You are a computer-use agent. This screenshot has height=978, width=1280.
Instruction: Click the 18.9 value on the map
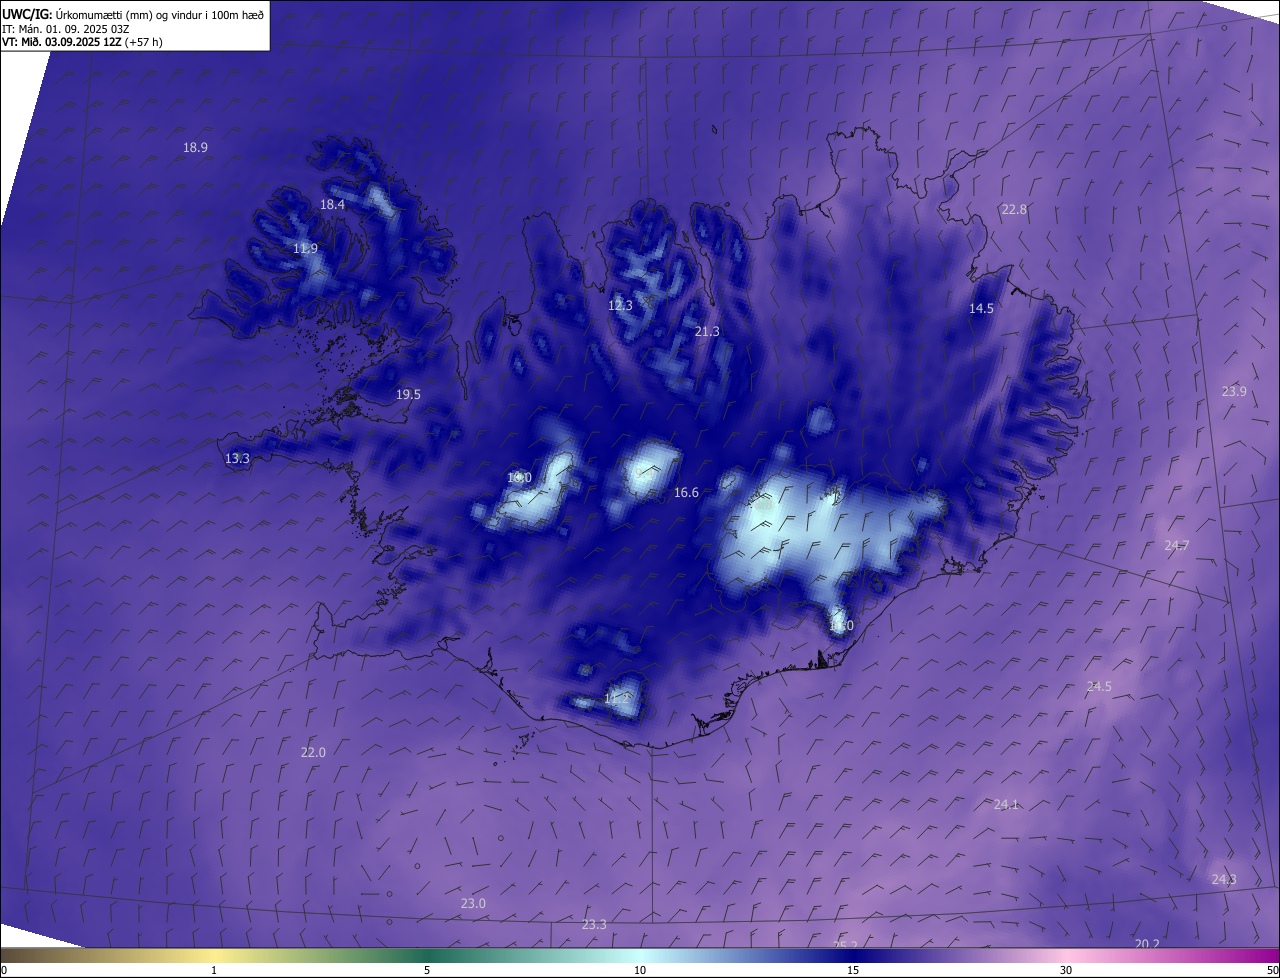pos(195,147)
